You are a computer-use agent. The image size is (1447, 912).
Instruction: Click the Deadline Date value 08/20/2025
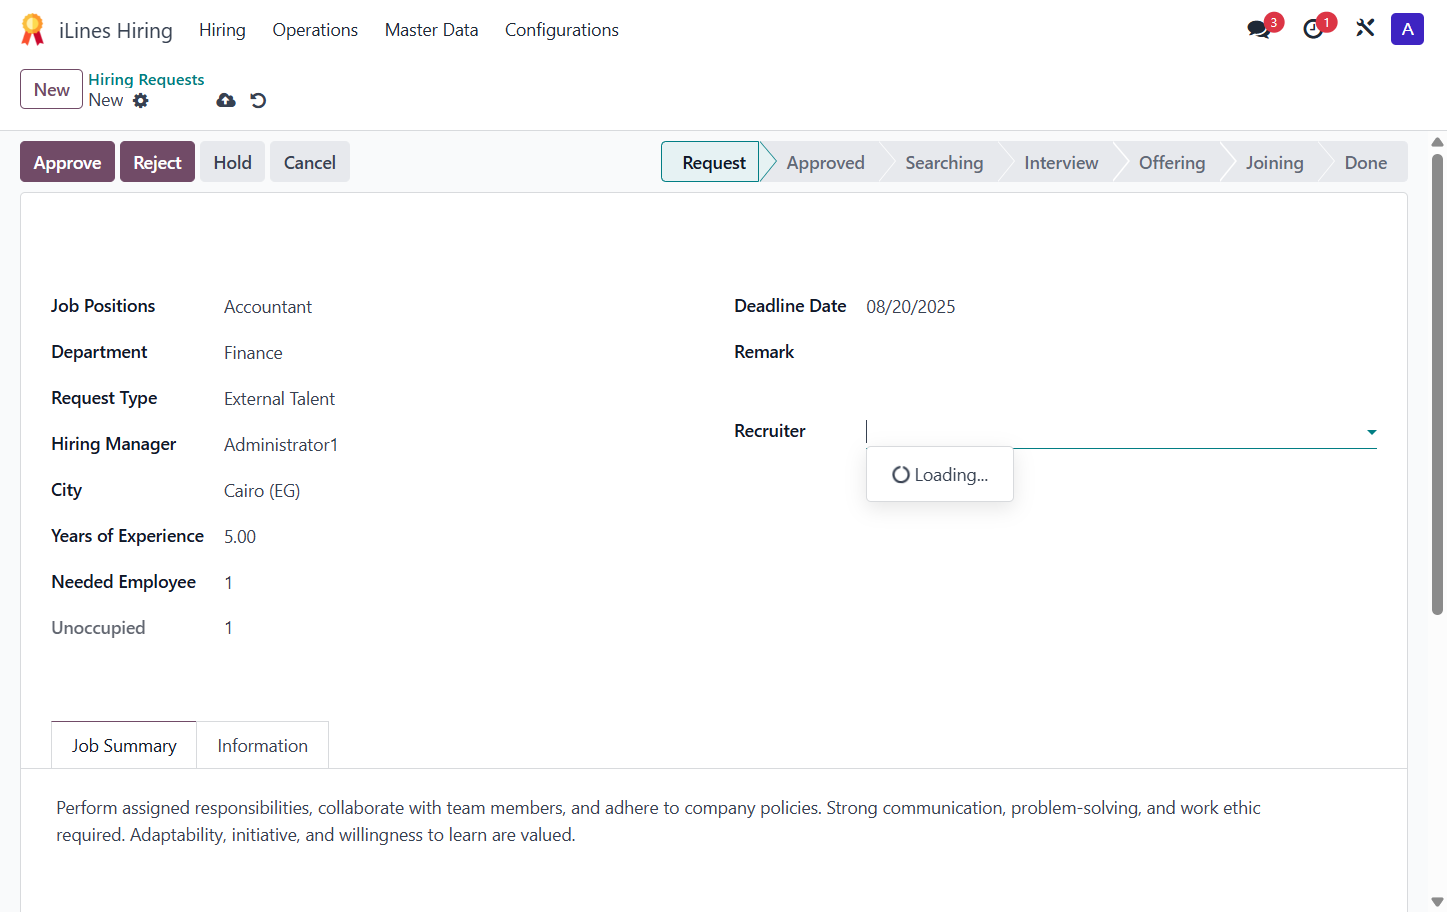point(910,307)
